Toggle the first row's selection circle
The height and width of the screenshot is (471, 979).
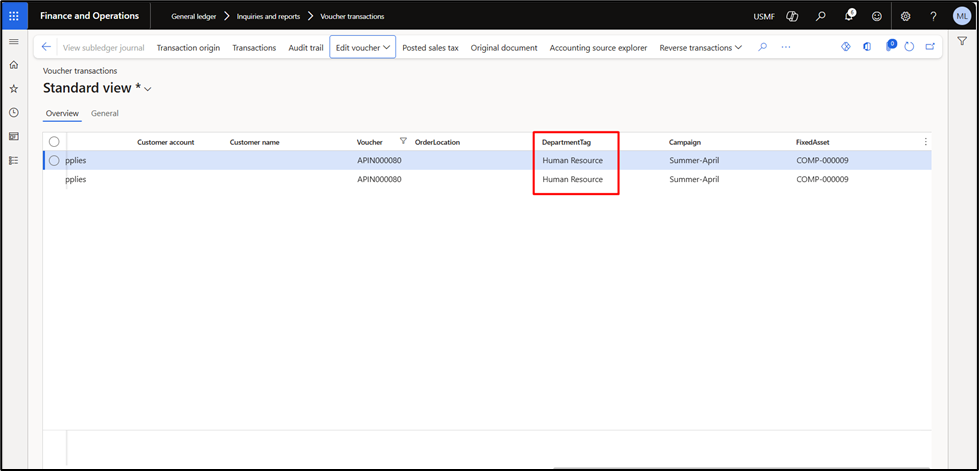tap(54, 161)
